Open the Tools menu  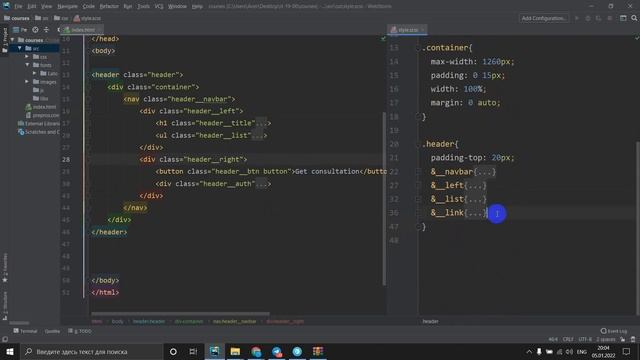[143, 6]
